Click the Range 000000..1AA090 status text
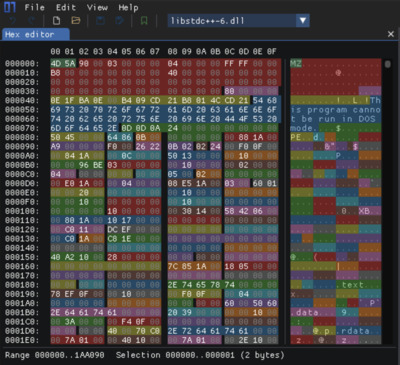Image resolution: width=400 pixels, height=365 pixels. pyautogui.click(x=55, y=355)
